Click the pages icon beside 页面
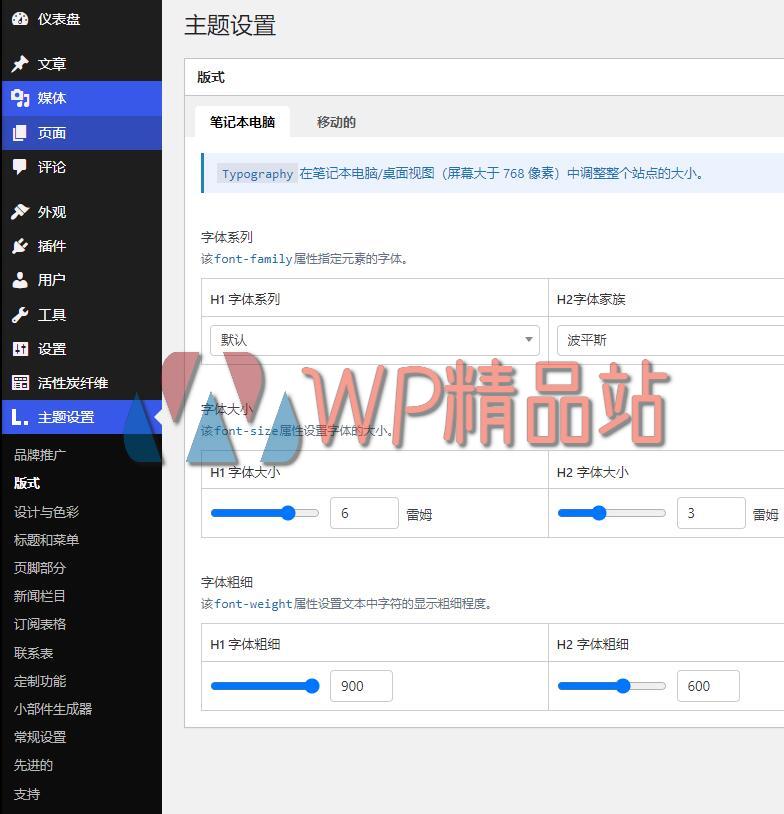The image size is (784, 814). [x=20, y=132]
